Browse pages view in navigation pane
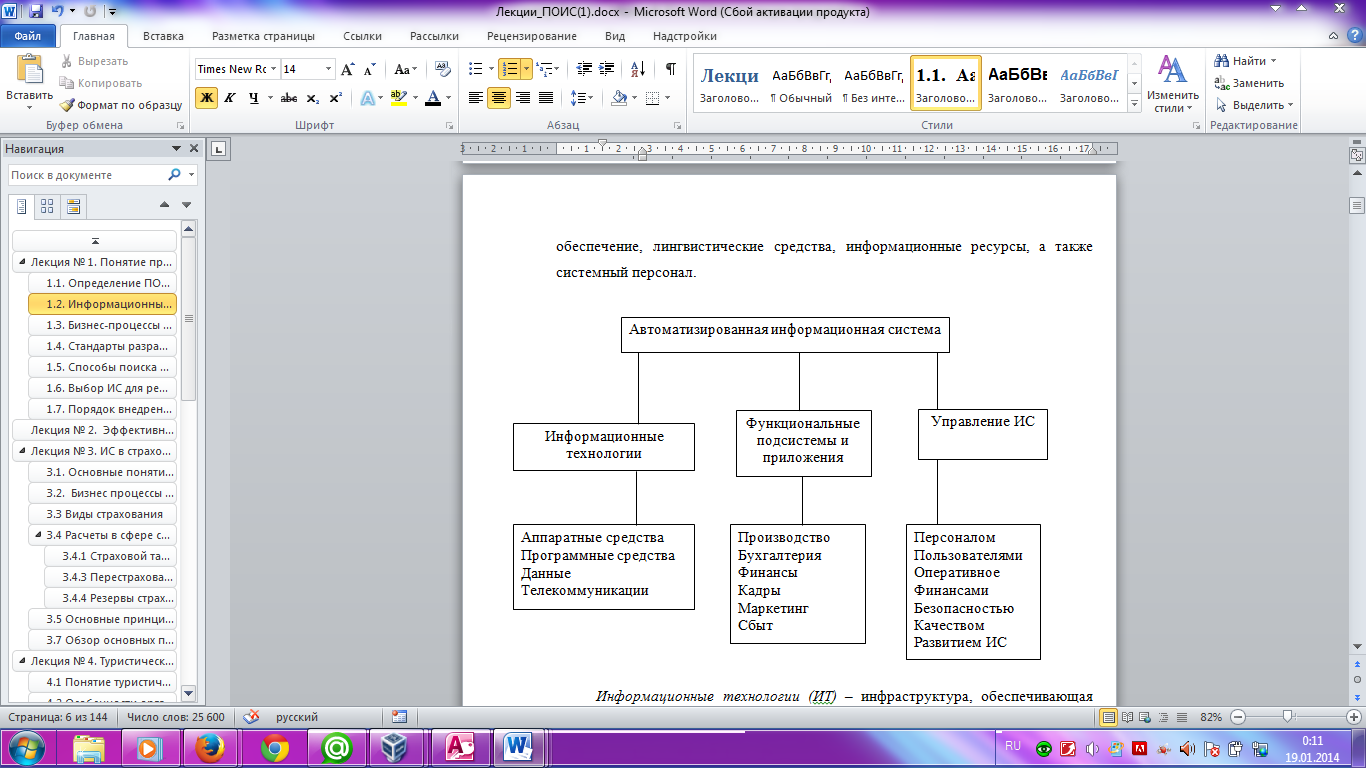 (x=46, y=207)
